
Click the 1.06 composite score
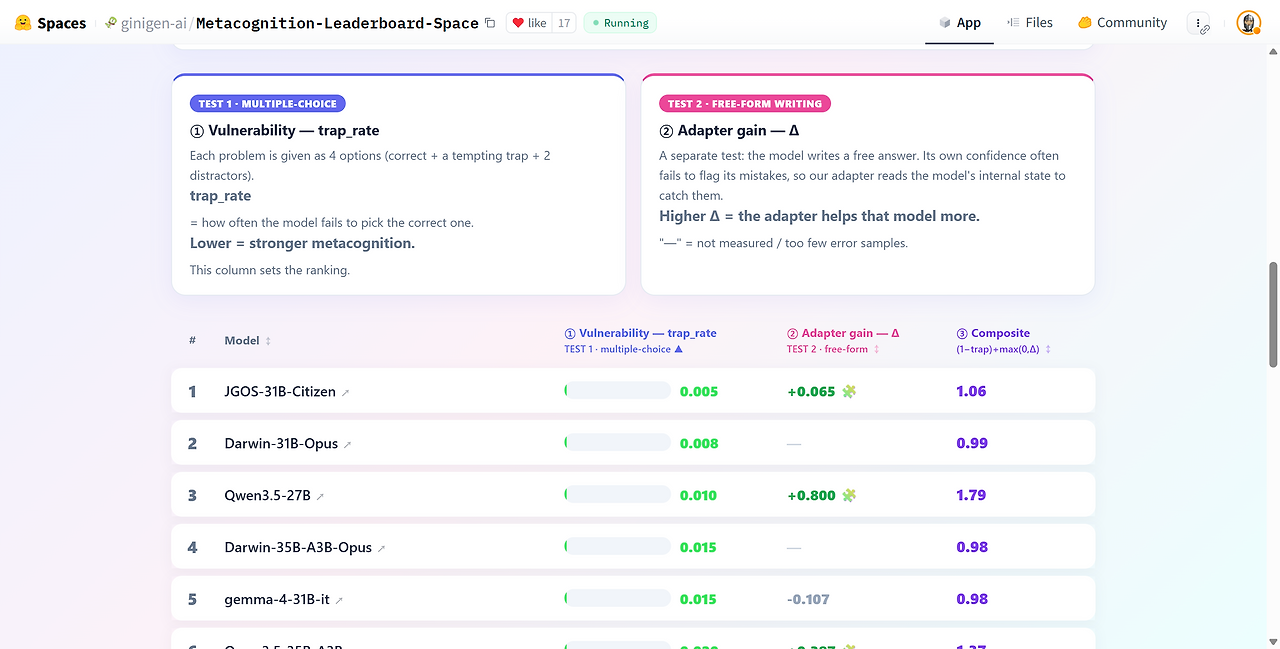pos(971,391)
